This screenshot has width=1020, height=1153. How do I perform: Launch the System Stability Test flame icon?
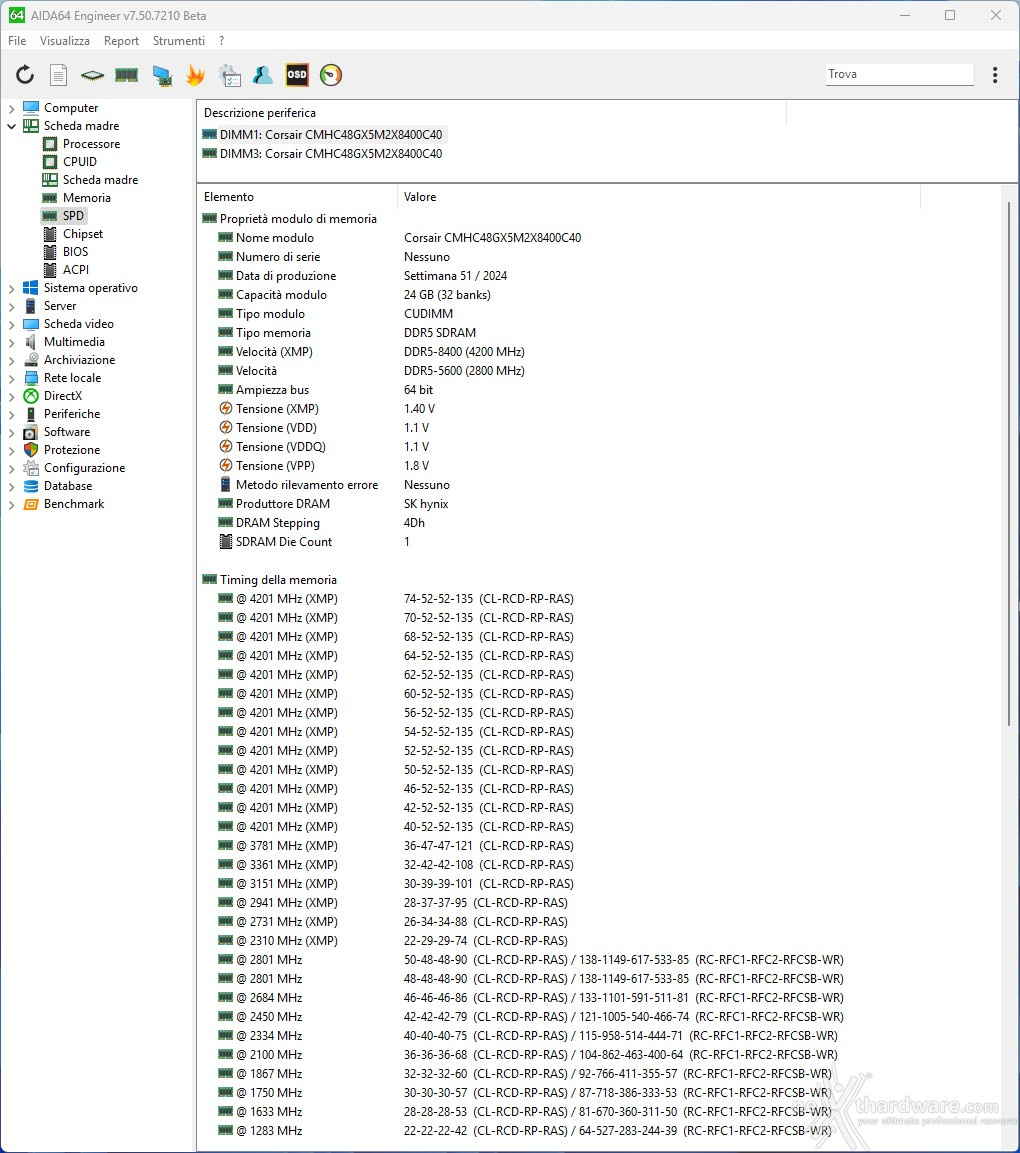(196, 75)
